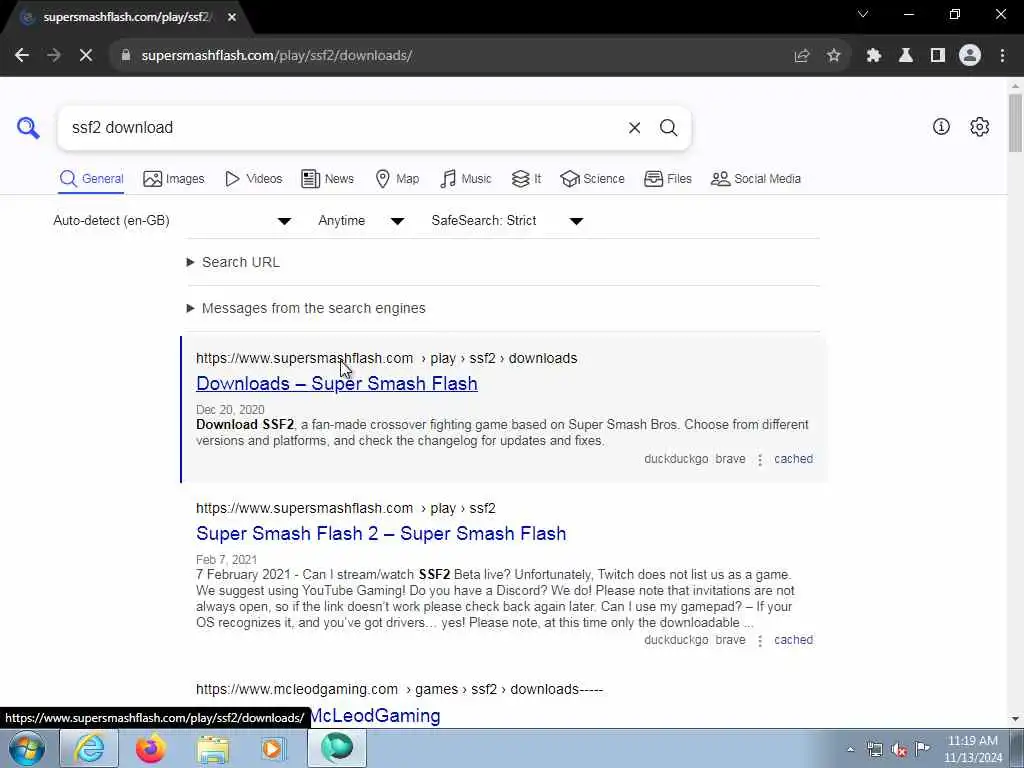The width and height of the screenshot is (1024, 768).
Task: Clear the search box with the X
Action: (635, 128)
